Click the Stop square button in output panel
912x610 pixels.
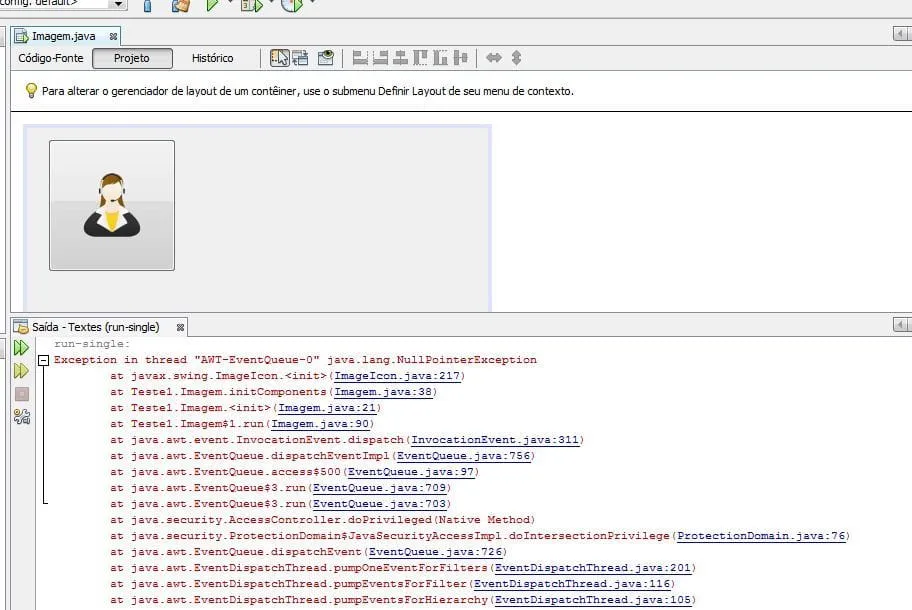(x=21, y=394)
